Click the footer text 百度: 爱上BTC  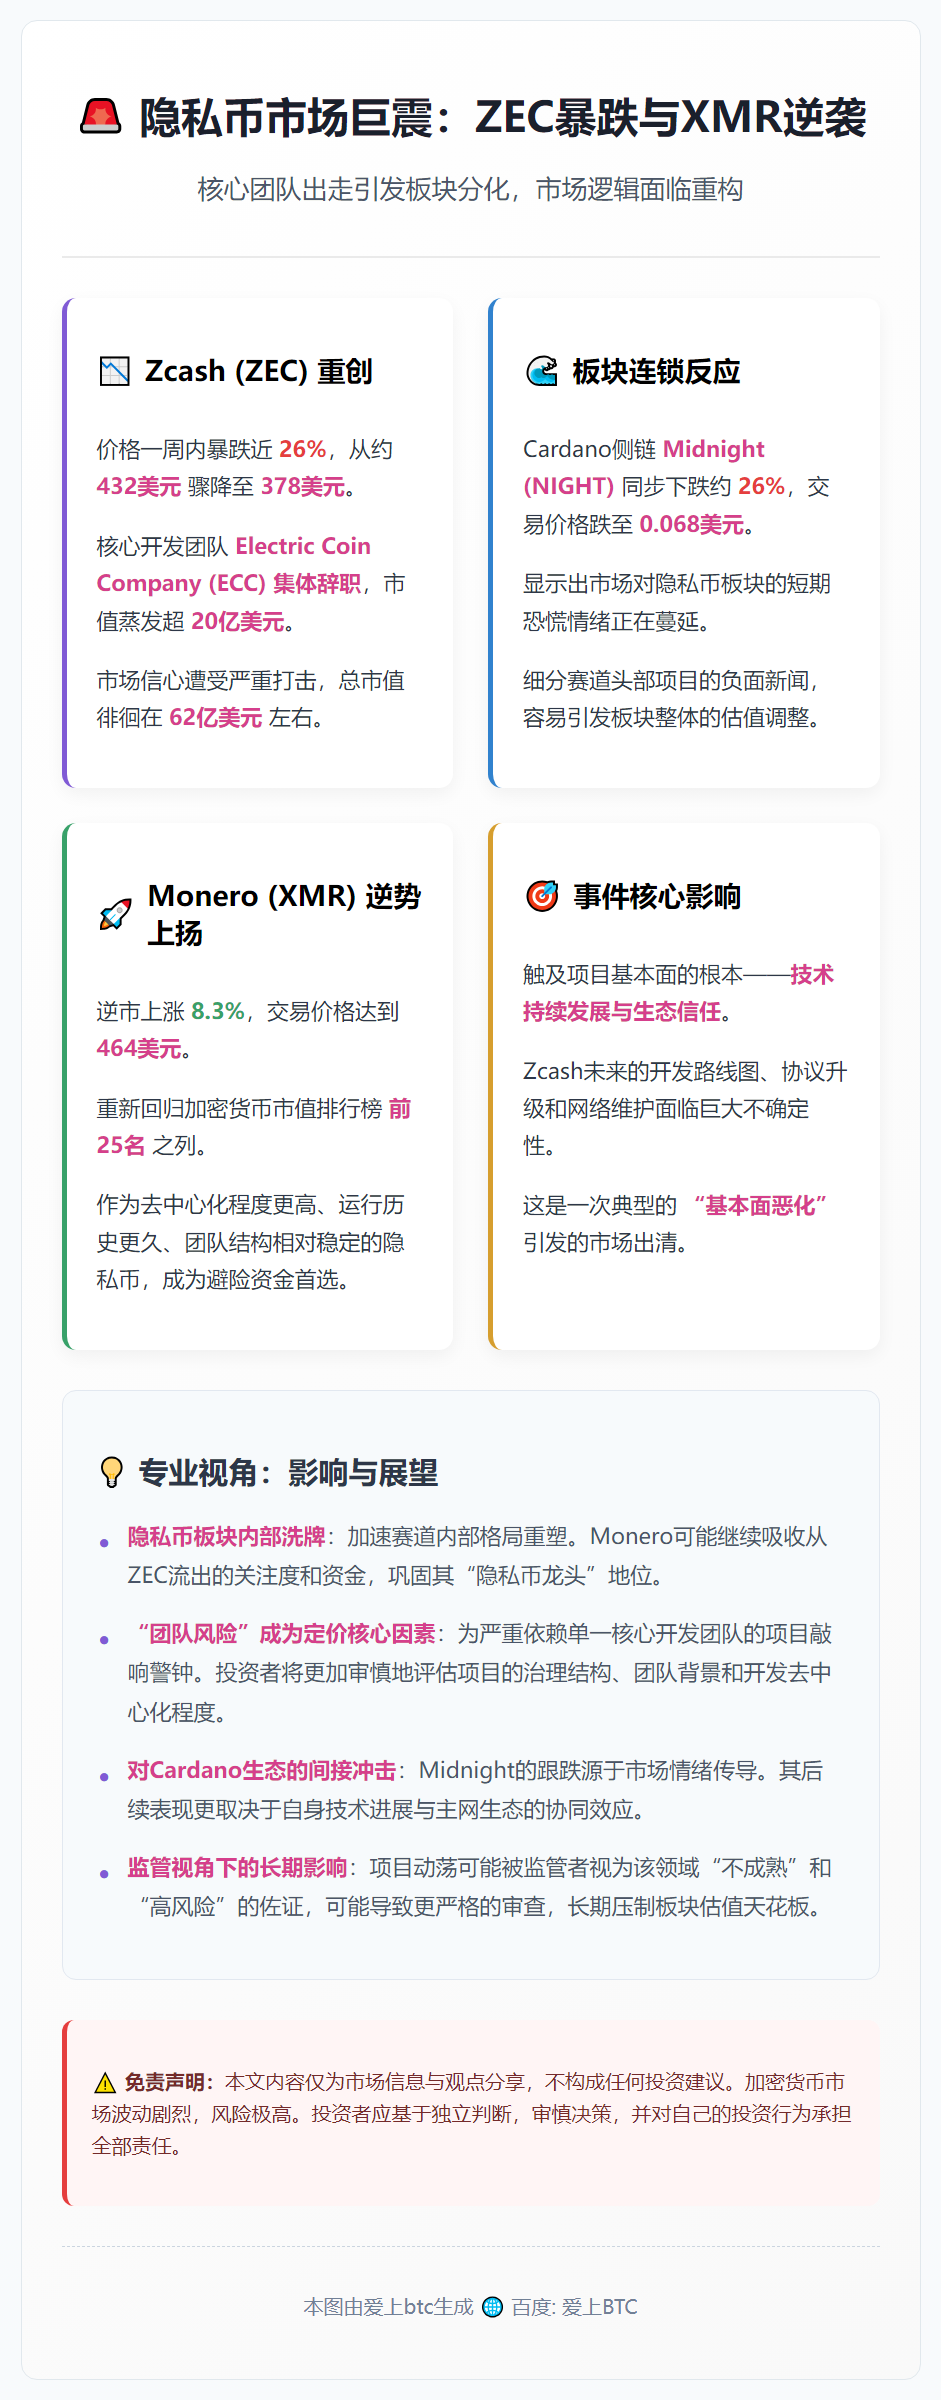[574, 2307]
